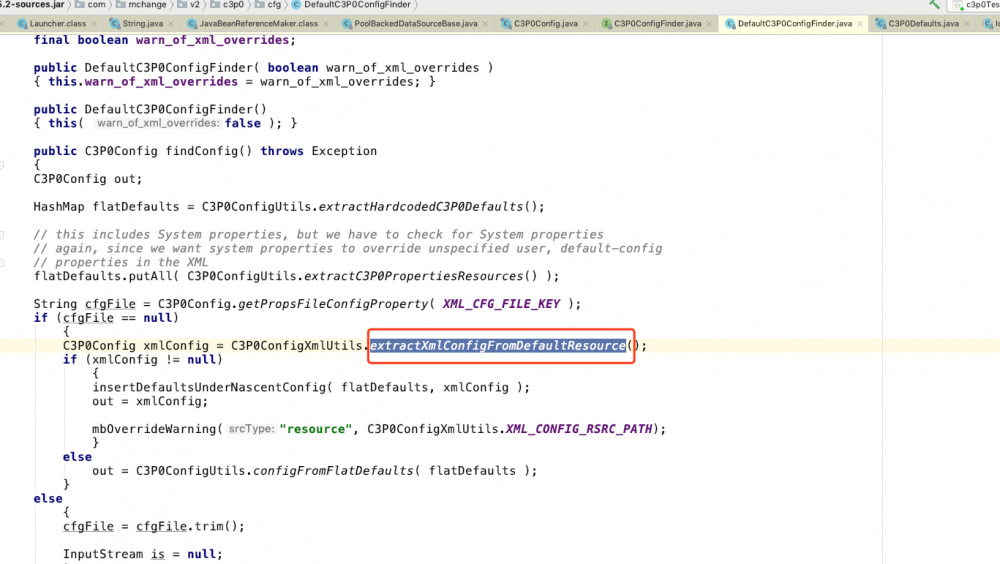Open the c3p0Test run configuration dropdown
Viewport: 1000px width, 564px height.
click(x=976, y=5)
